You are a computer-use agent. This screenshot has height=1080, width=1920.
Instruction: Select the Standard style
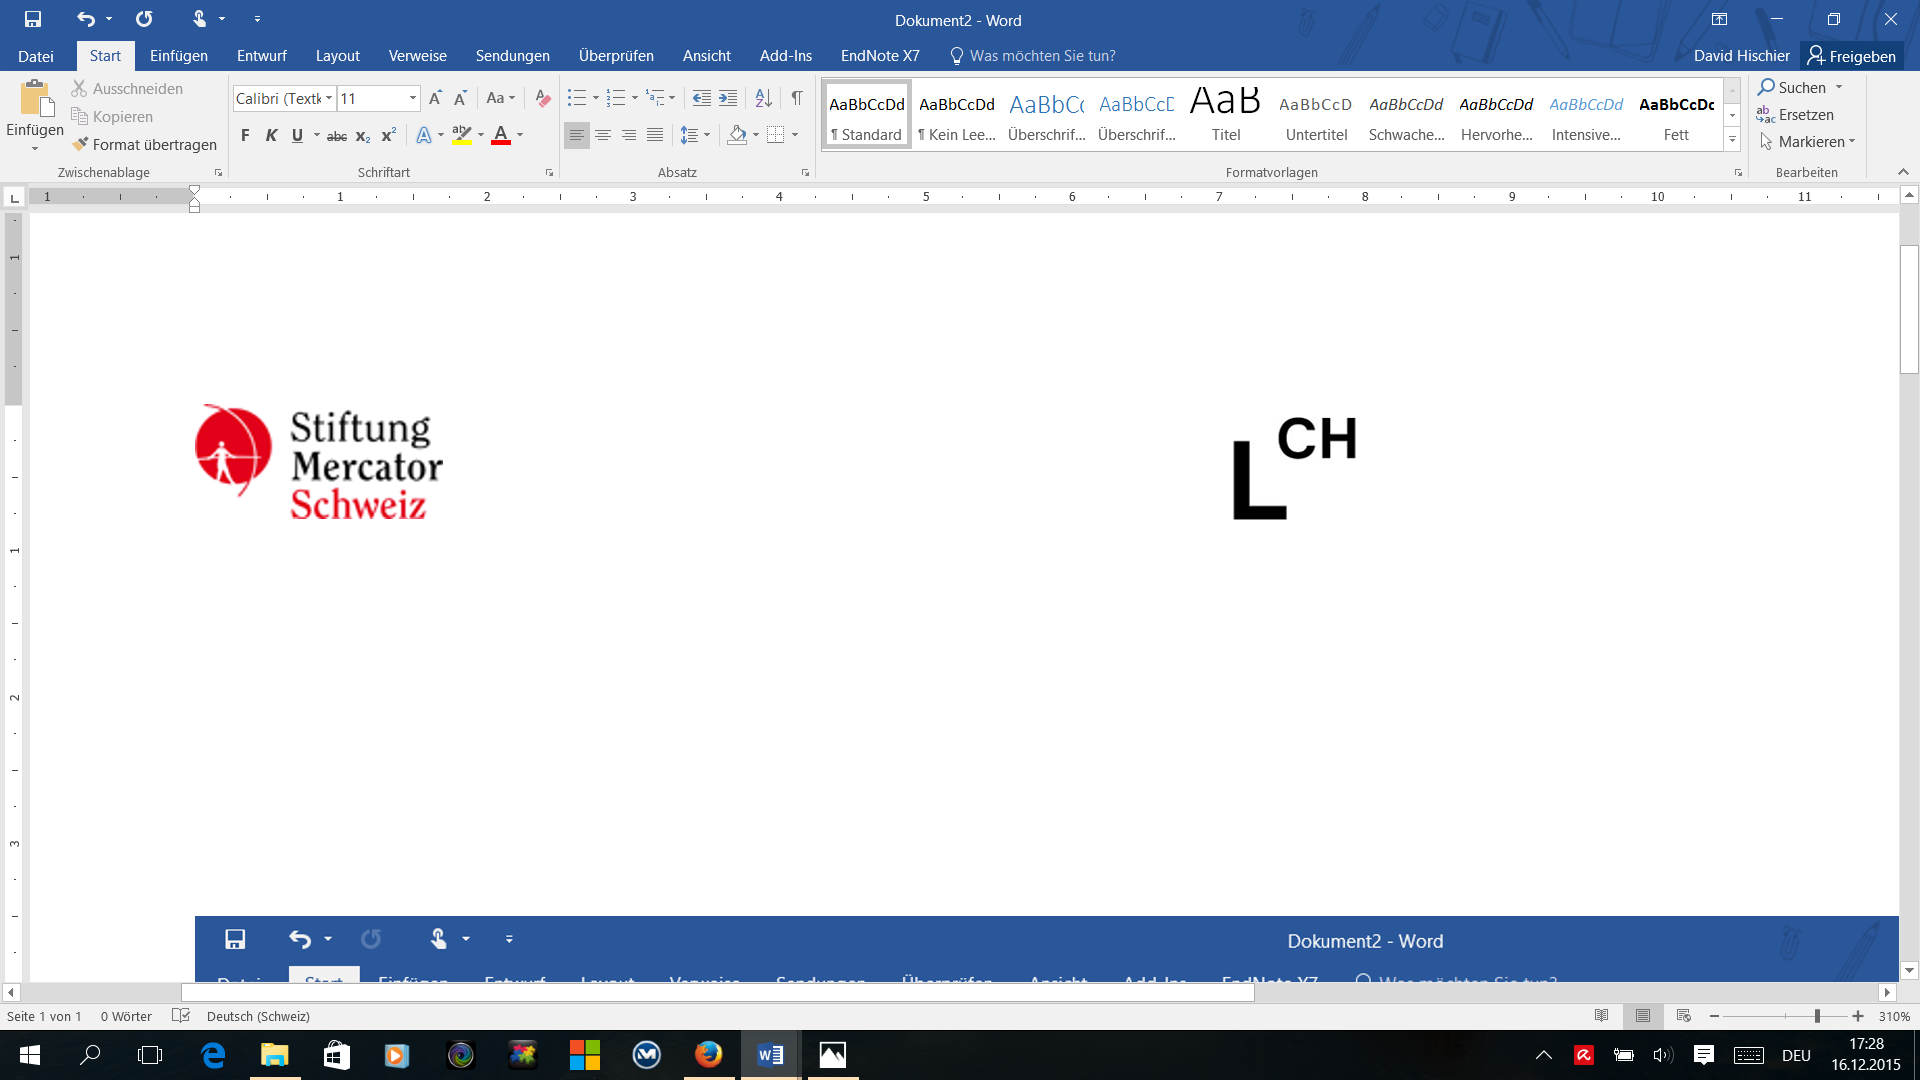[867, 115]
